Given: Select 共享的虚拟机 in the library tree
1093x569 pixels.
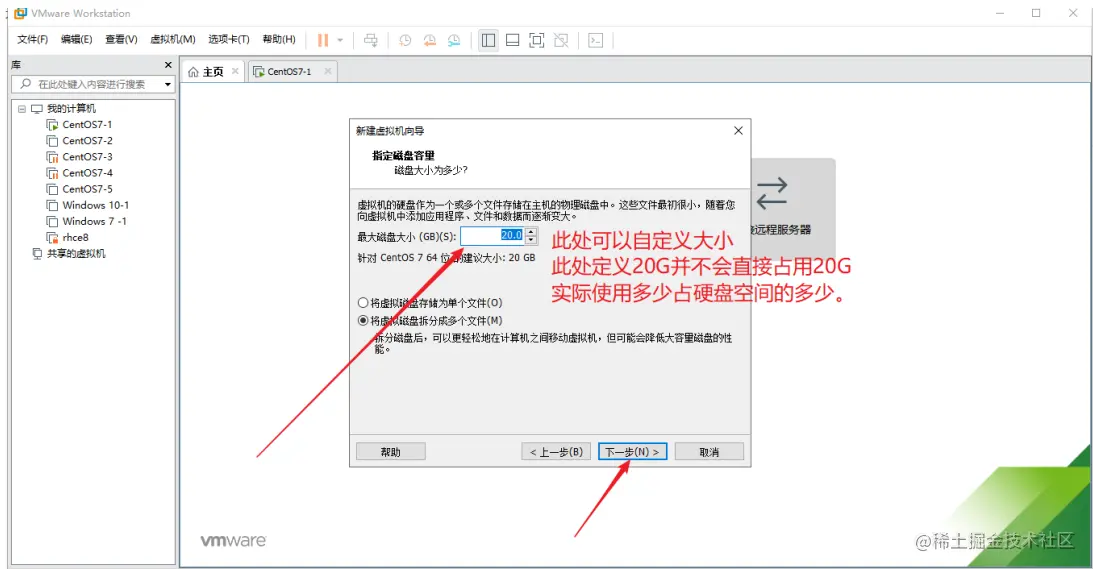Looking at the screenshot, I should click(x=75, y=254).
